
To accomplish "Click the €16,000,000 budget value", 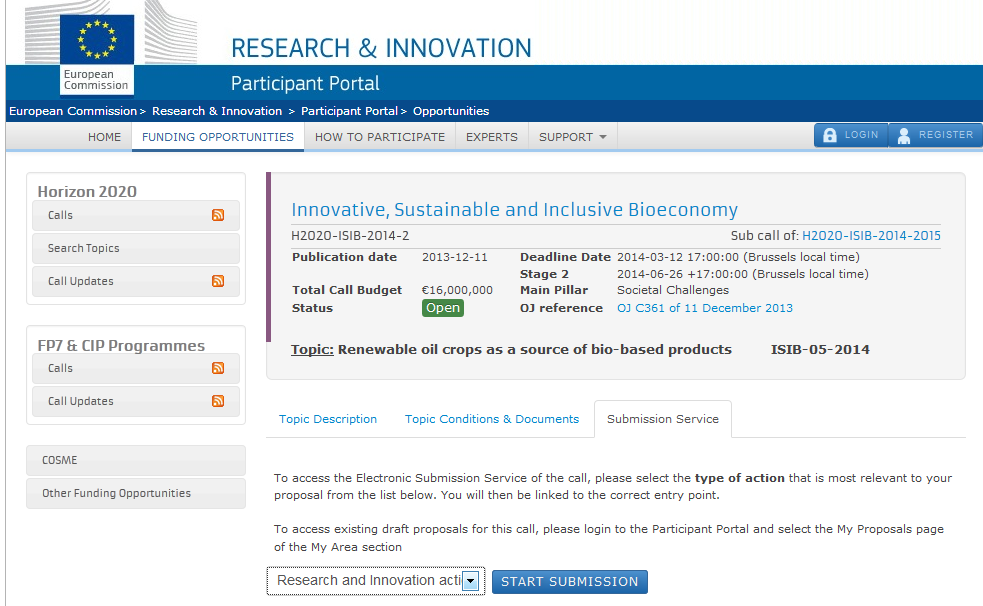I will point(457,290).
